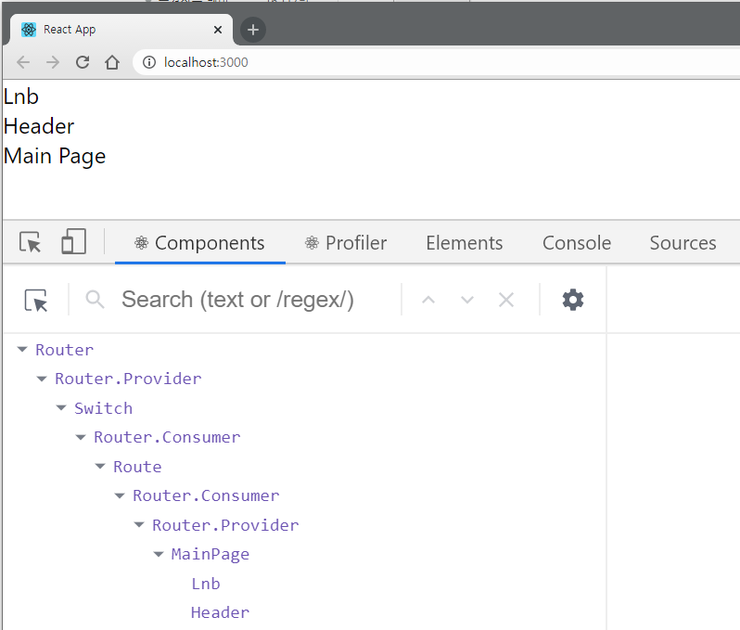Collapse Router.Consumer node under Switch

[81, 437]
